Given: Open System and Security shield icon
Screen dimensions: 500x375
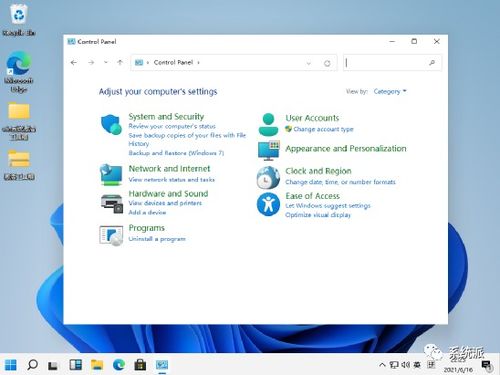Looking at the screenshot, I should (x=111, y=124).
